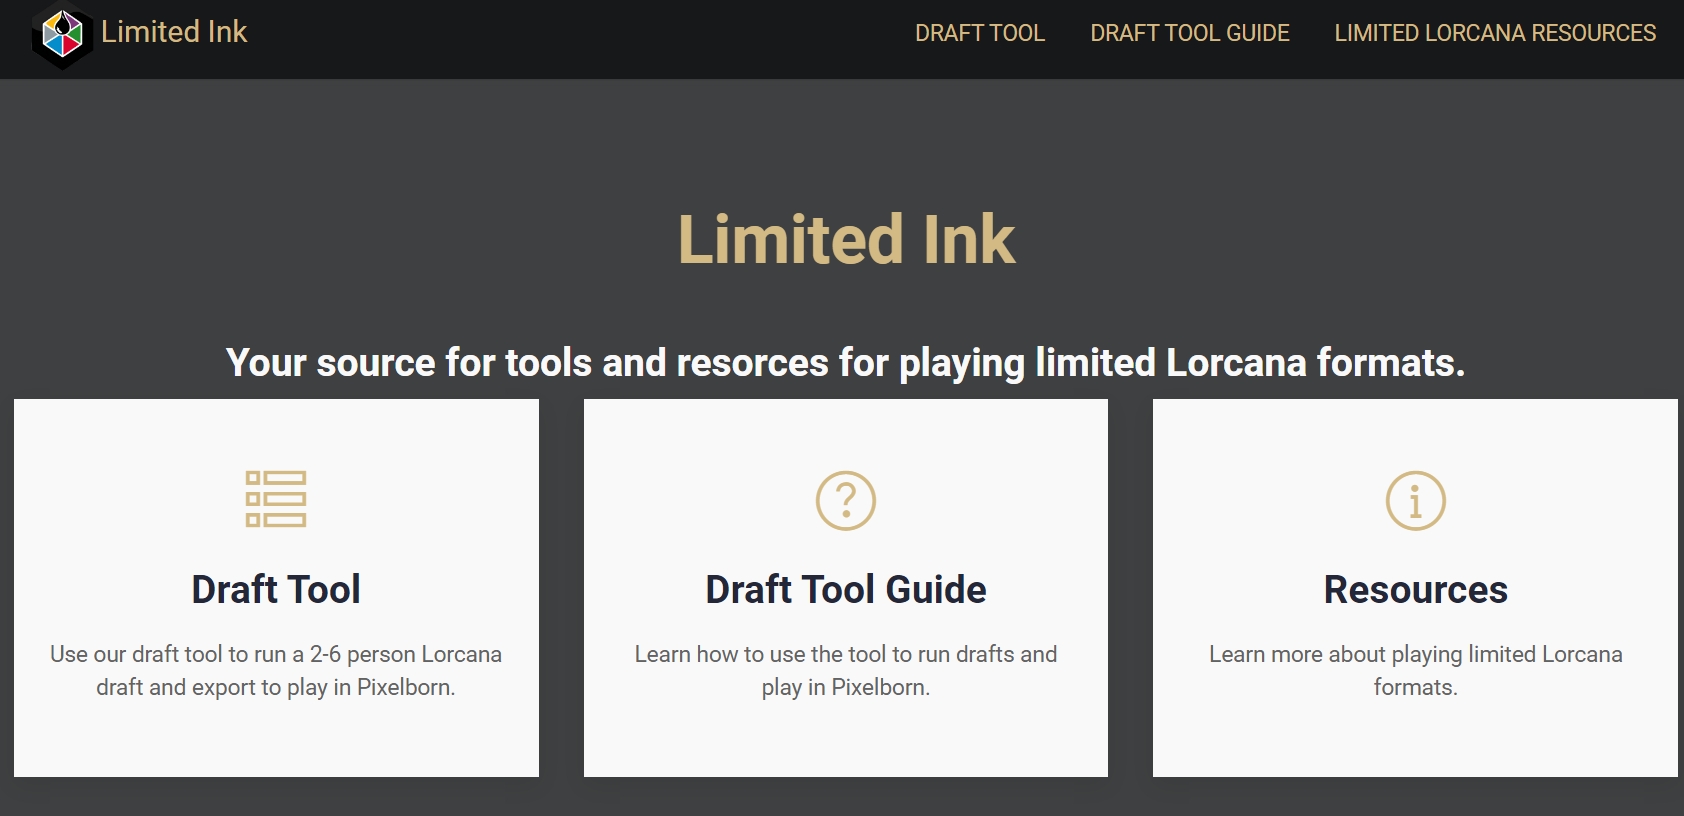
Task: Click the info circle icon above Resources
Action: [x=1415, y=500]
